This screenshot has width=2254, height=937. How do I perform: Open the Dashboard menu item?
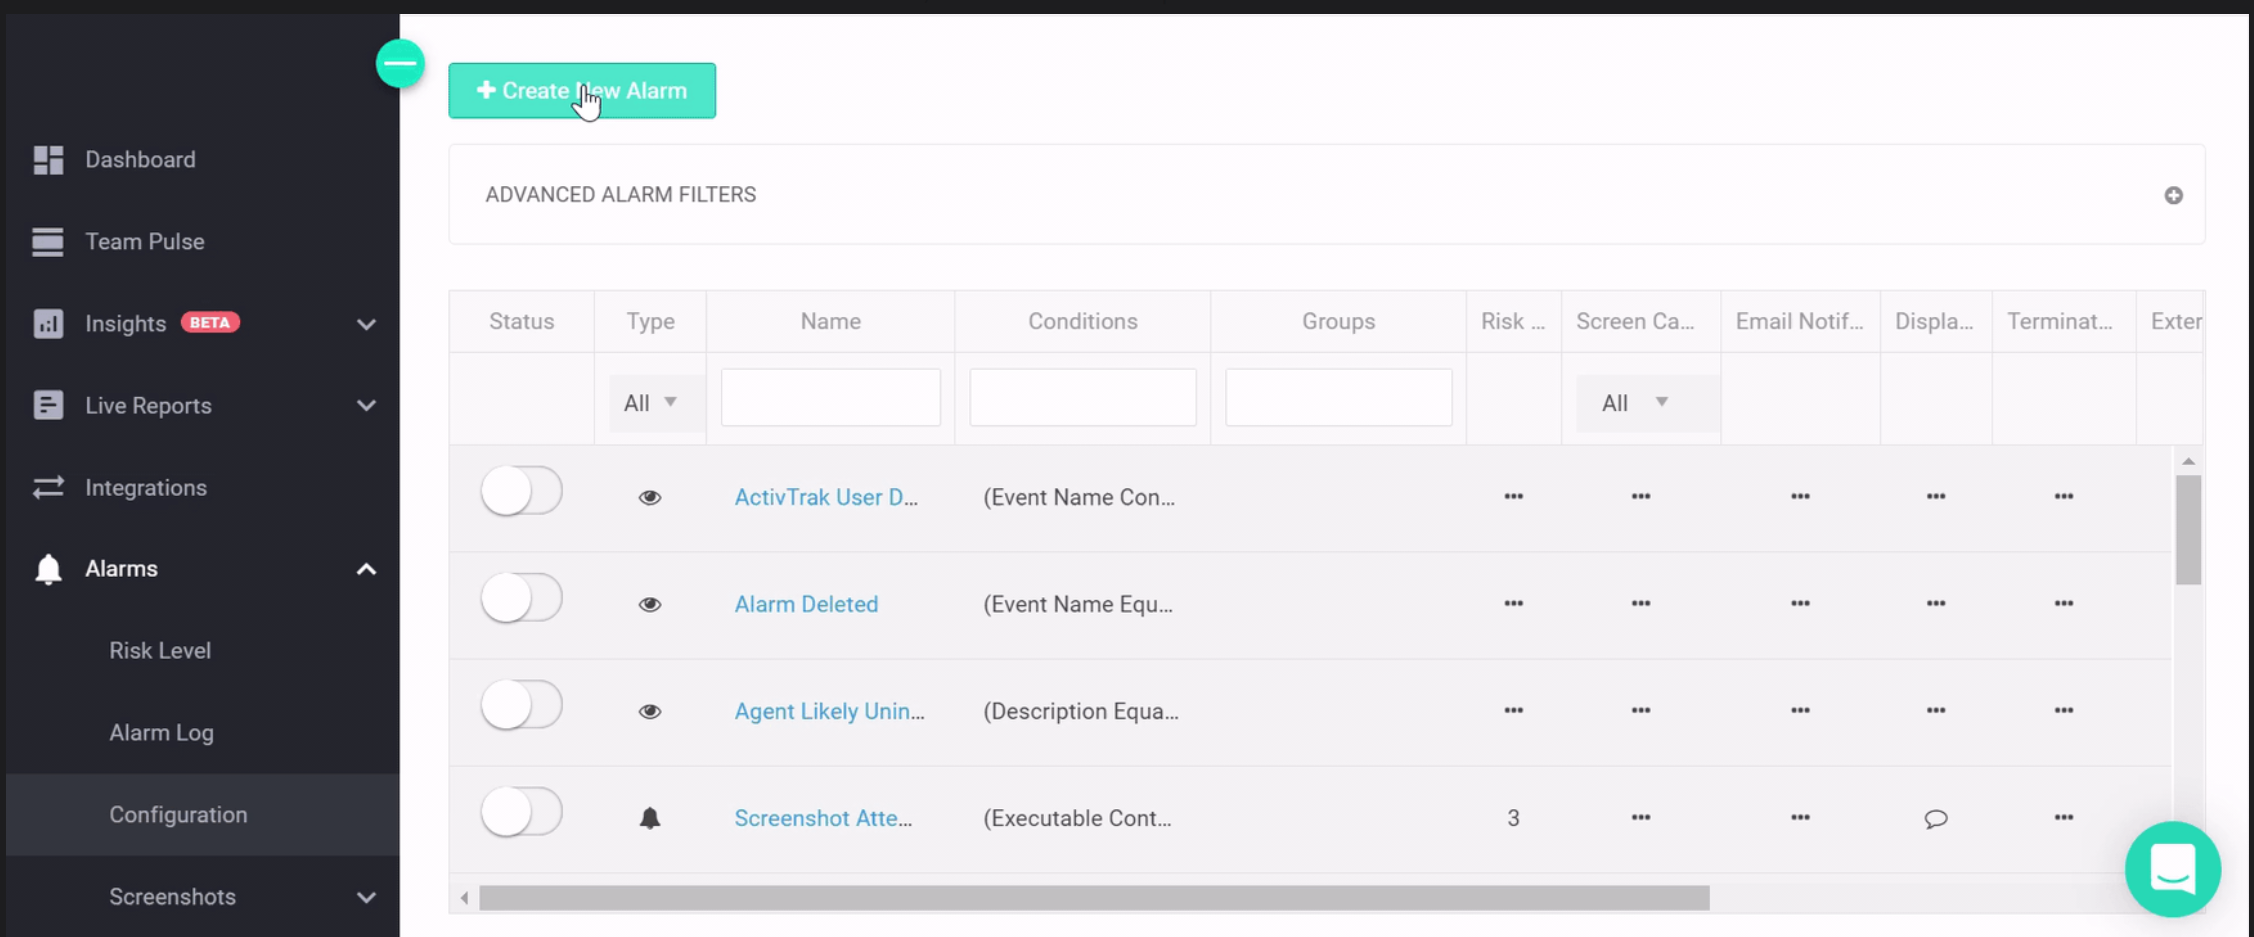pos(140,160)
